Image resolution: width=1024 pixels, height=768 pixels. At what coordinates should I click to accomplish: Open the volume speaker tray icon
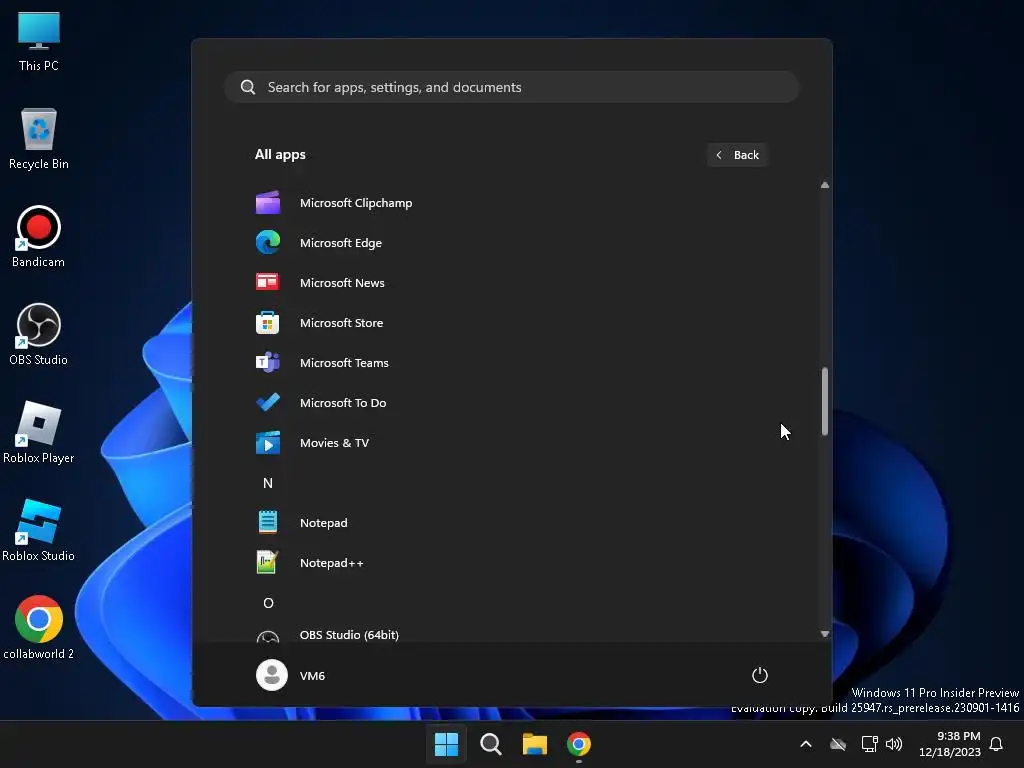(894, 744)
